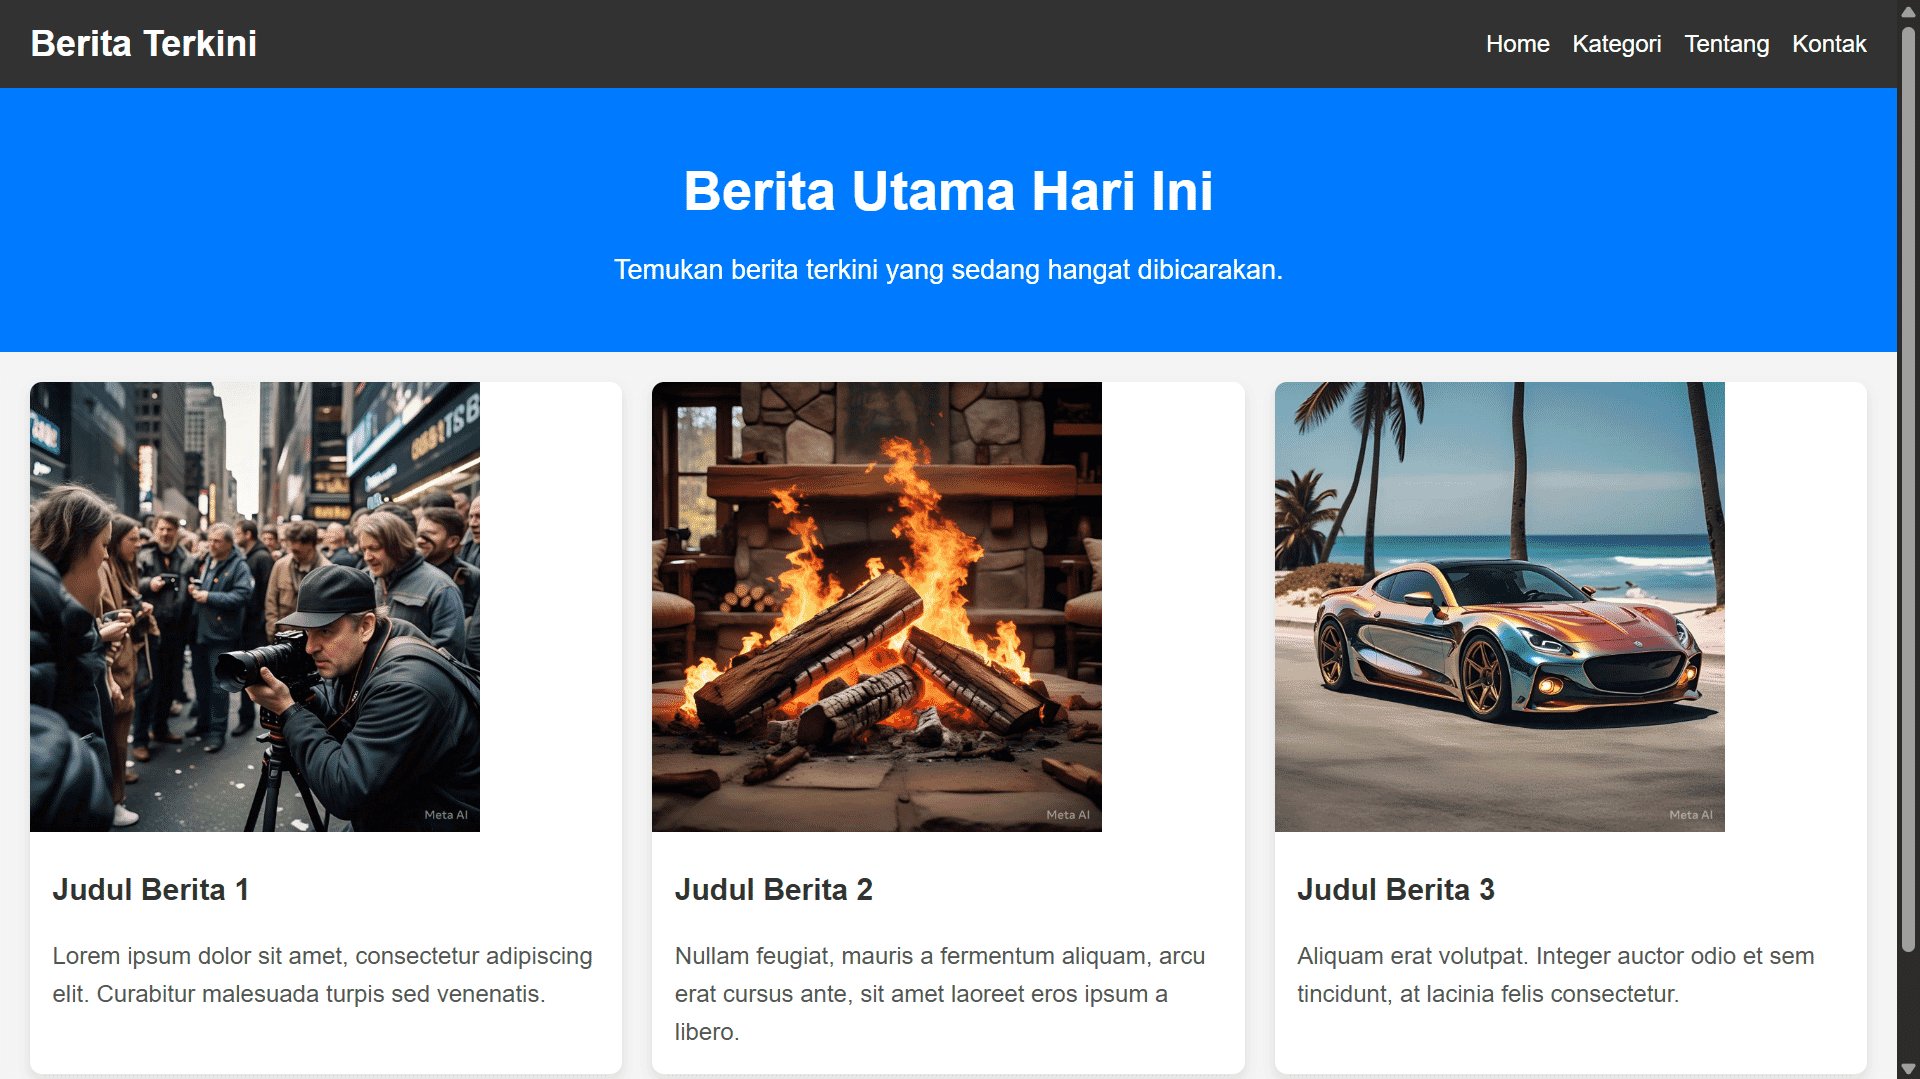Viewport: 1920px width, 1079px height.
Task: Click the Berita Terkini site logo
Action: pyautogui.click(x=143, y=44)
